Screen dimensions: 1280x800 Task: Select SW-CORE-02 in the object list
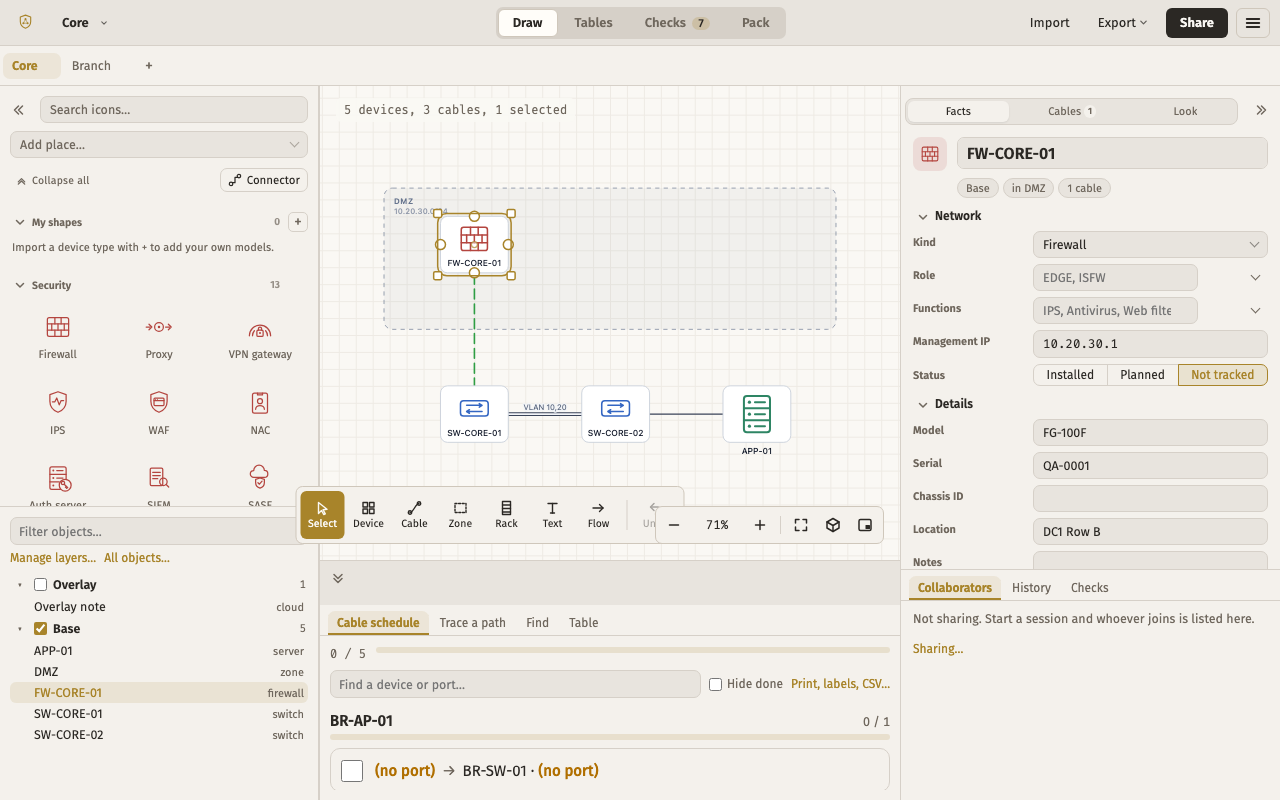[159, 735]
